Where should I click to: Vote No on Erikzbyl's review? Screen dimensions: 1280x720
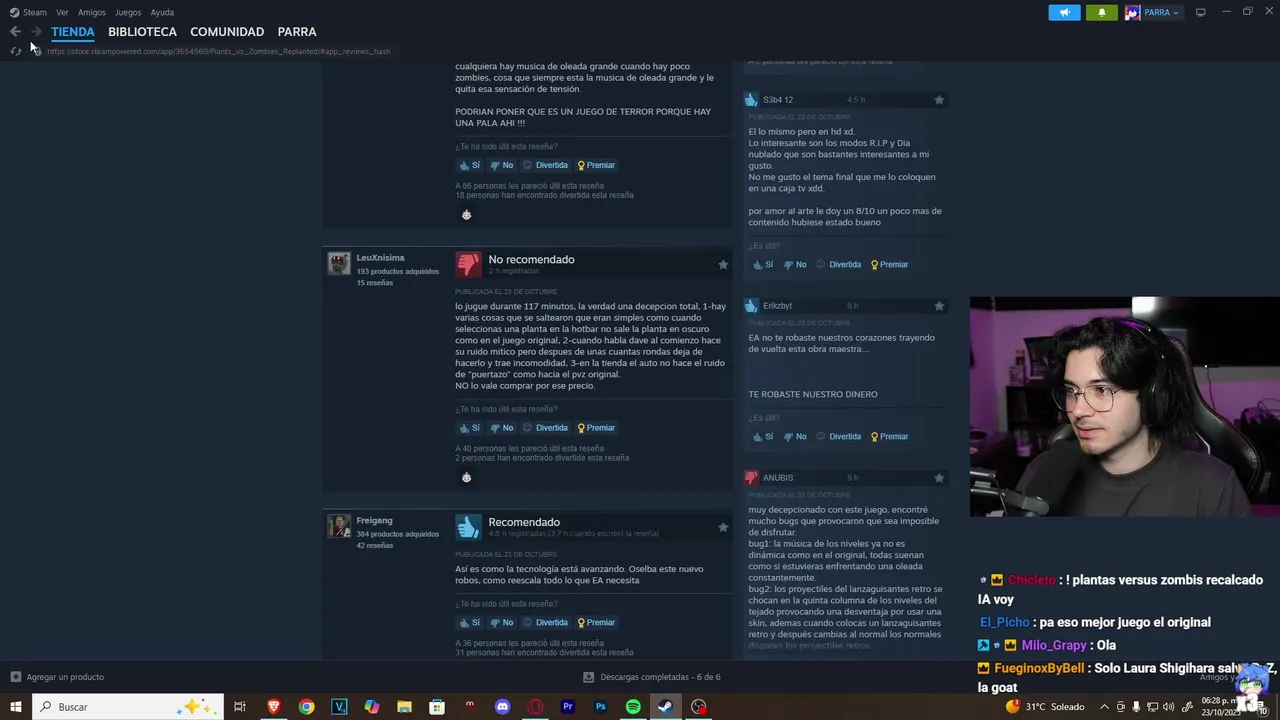(x=795, y=437)
